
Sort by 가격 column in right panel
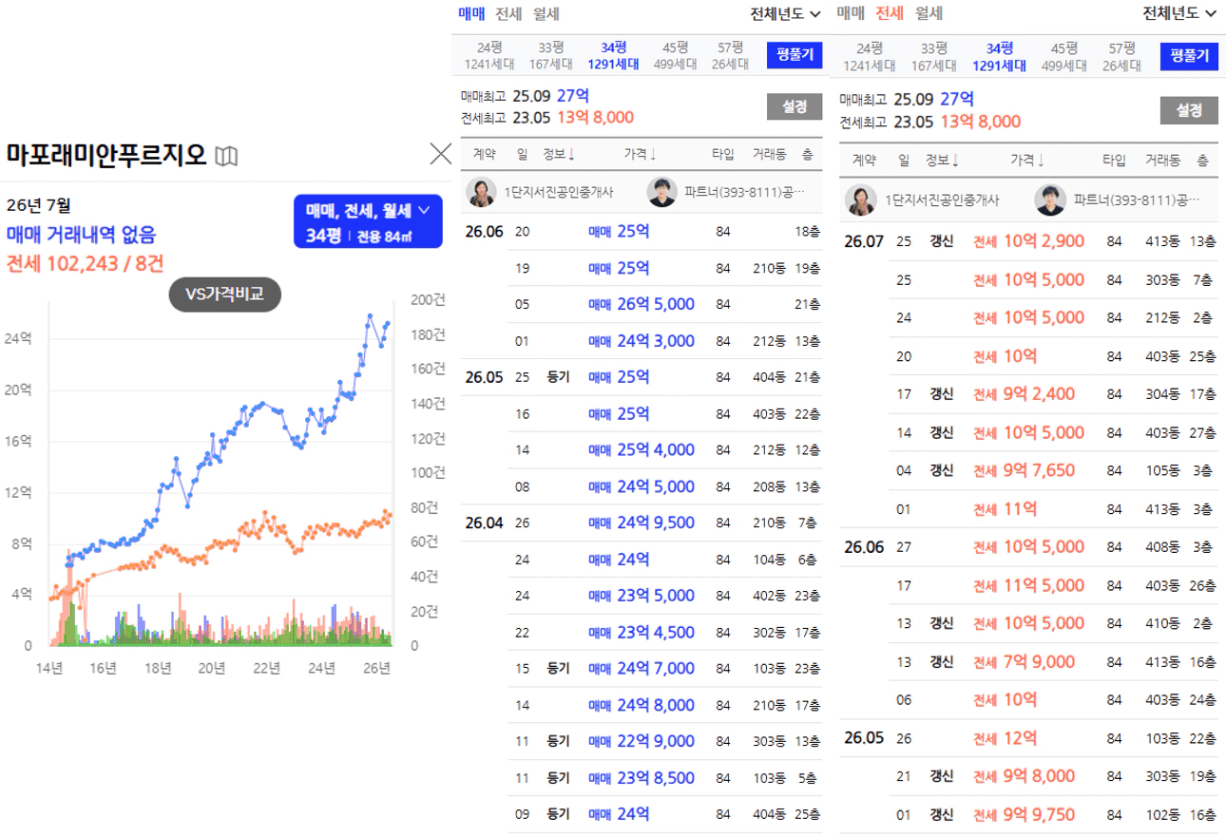[1029, 160]
